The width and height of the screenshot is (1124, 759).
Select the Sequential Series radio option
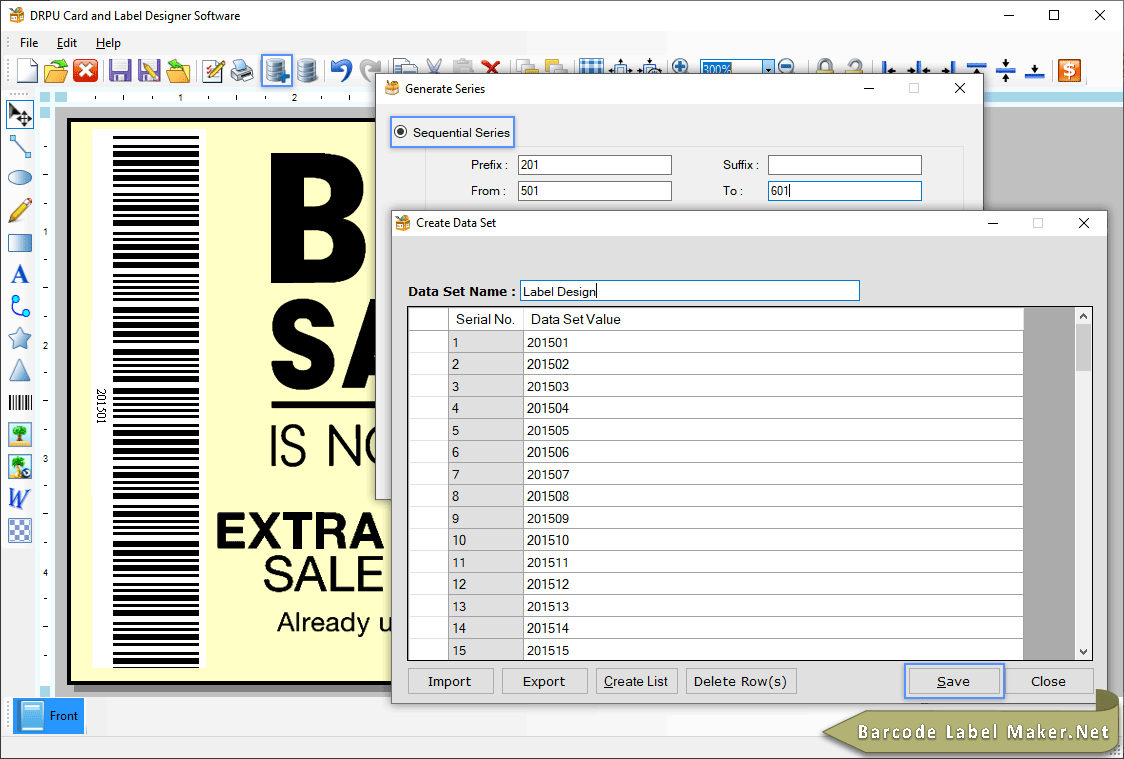coord(401,132)
